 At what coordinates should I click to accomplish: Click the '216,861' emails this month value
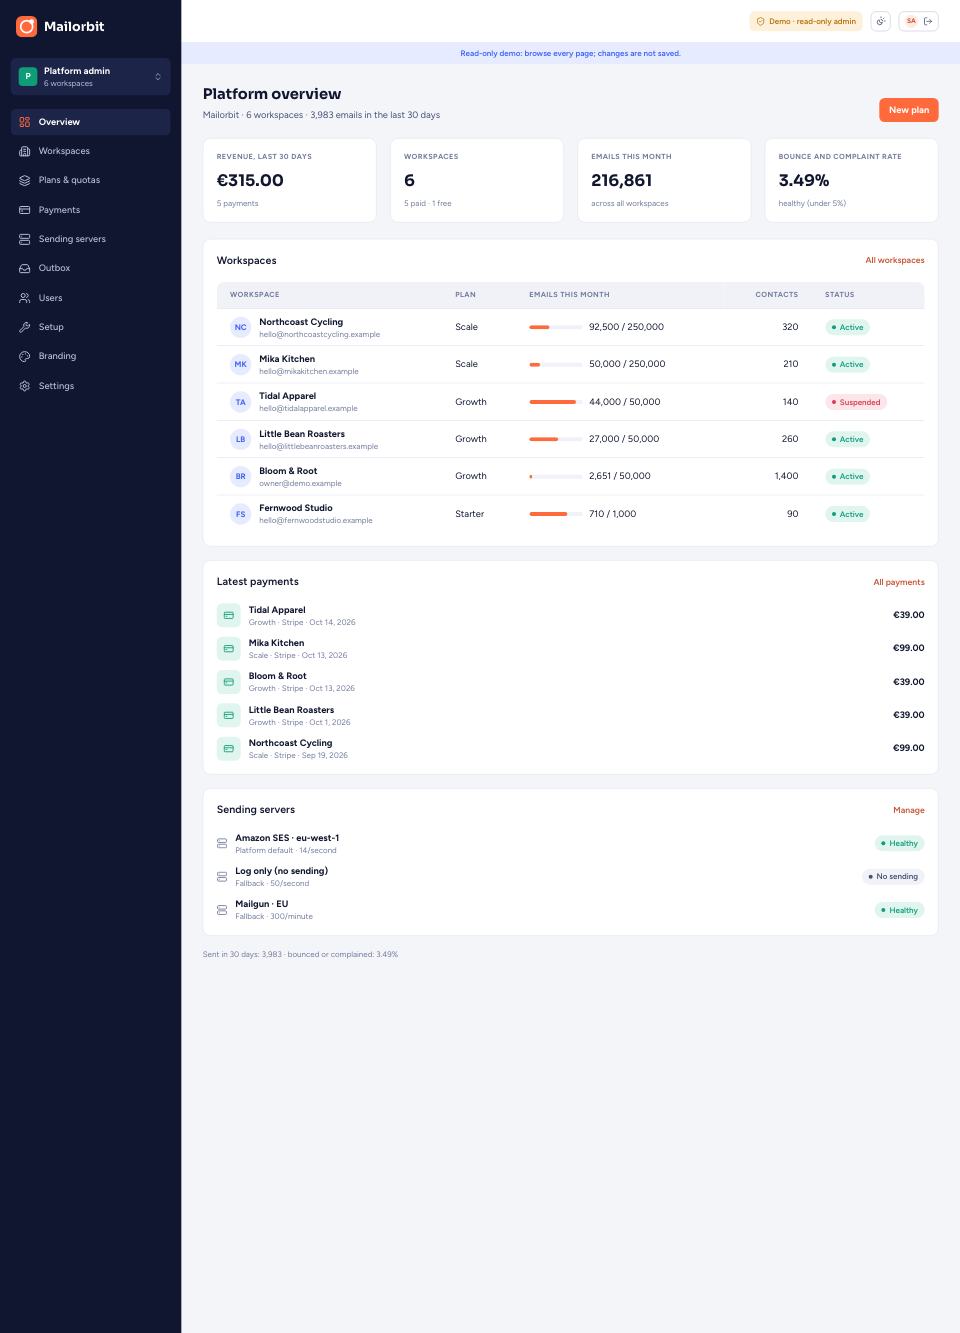click(621, 180)
